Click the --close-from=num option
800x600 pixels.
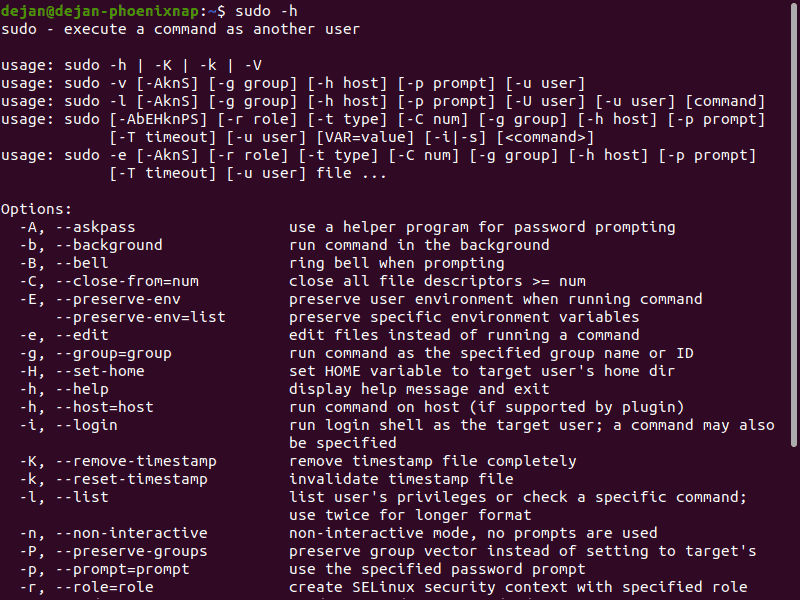point(127,281)
